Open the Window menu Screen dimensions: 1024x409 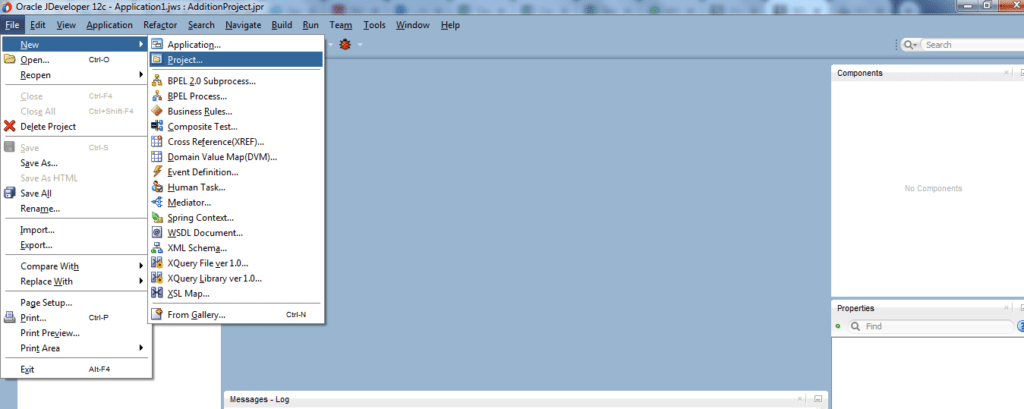413,25
